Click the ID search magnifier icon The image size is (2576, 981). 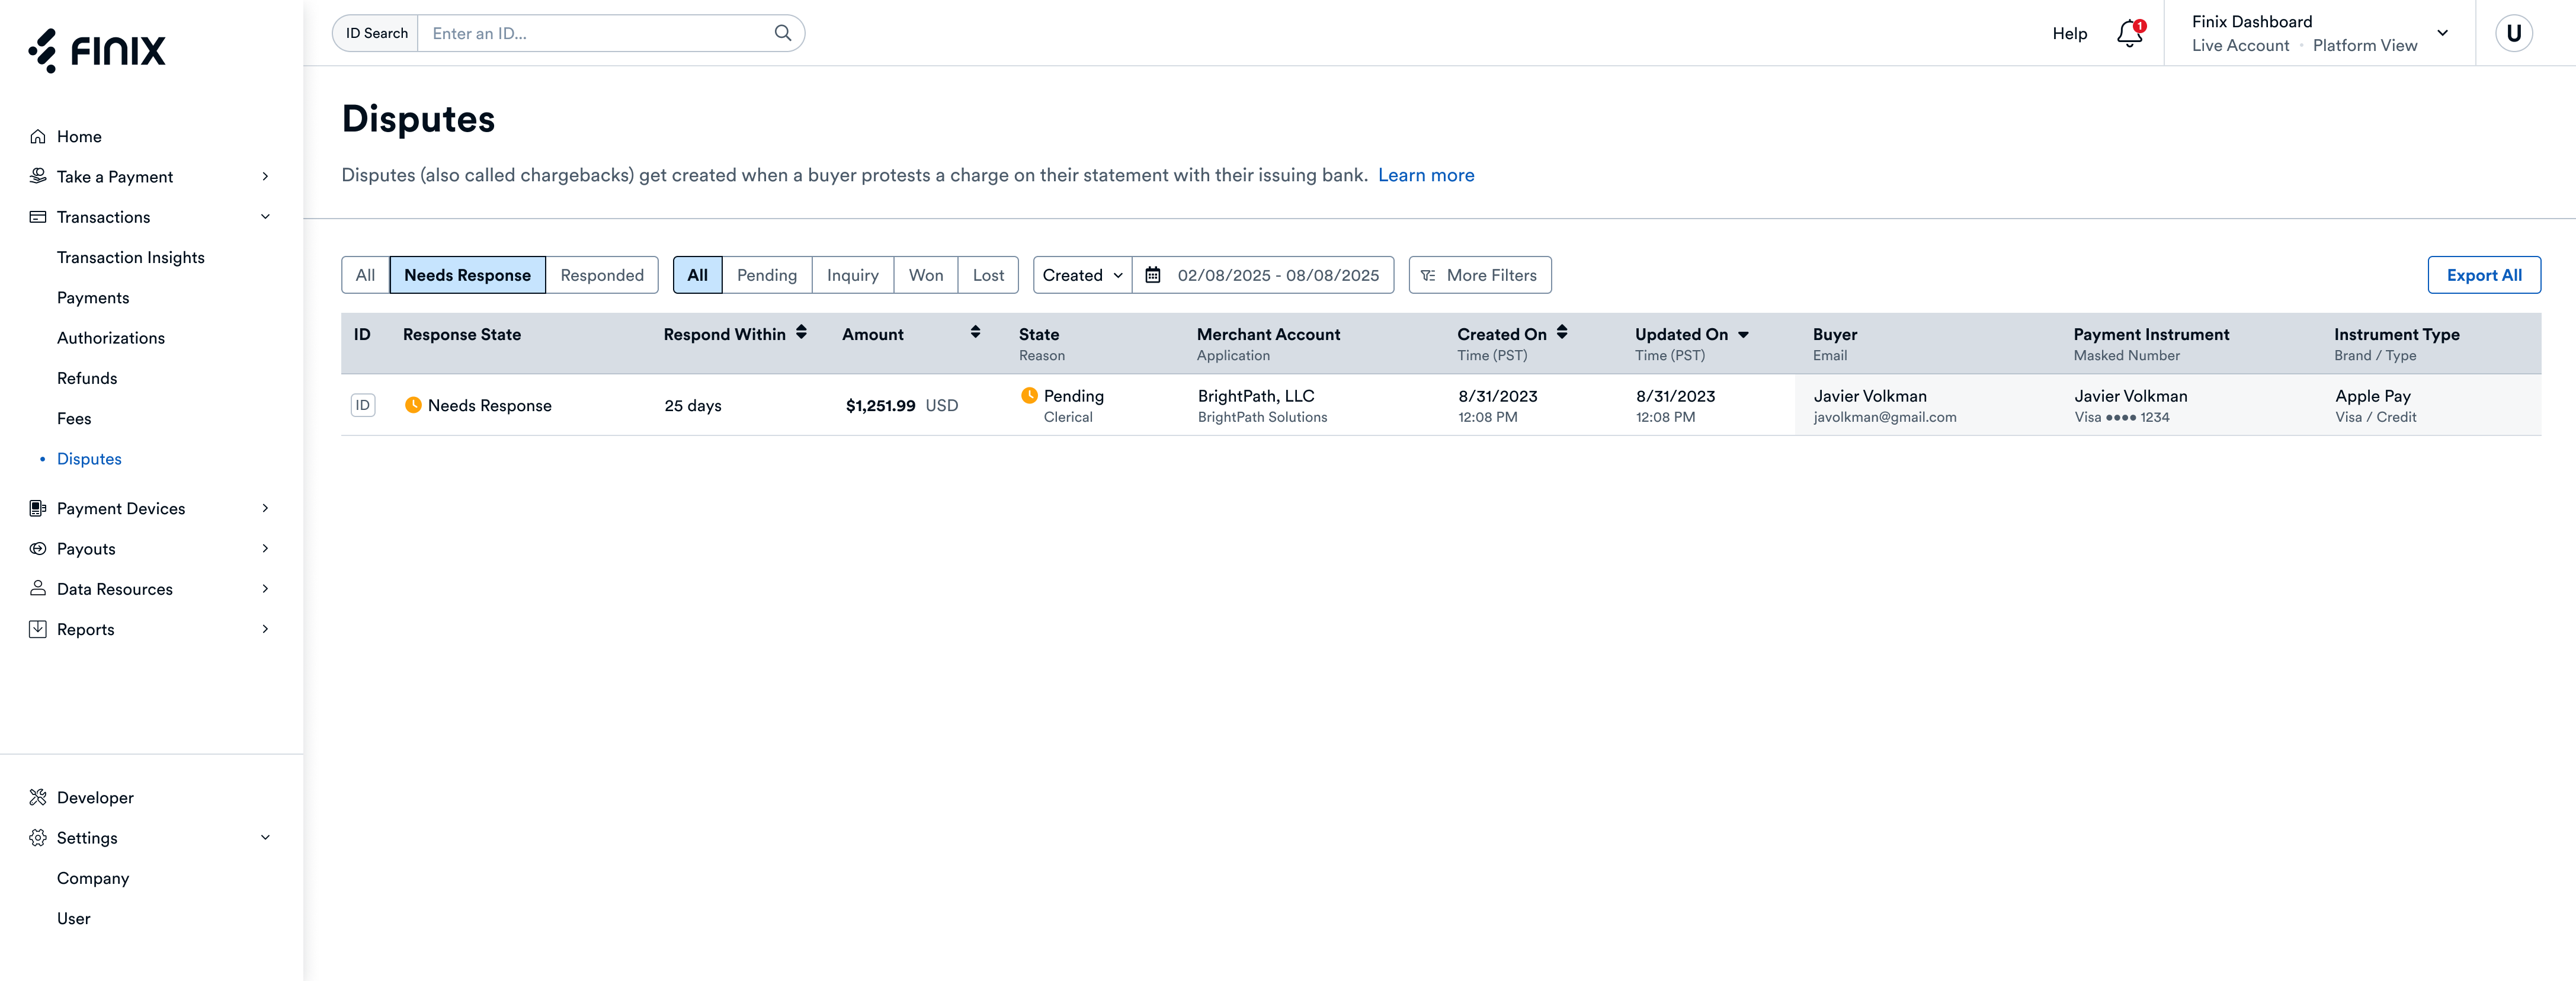(x=783, y=33)
